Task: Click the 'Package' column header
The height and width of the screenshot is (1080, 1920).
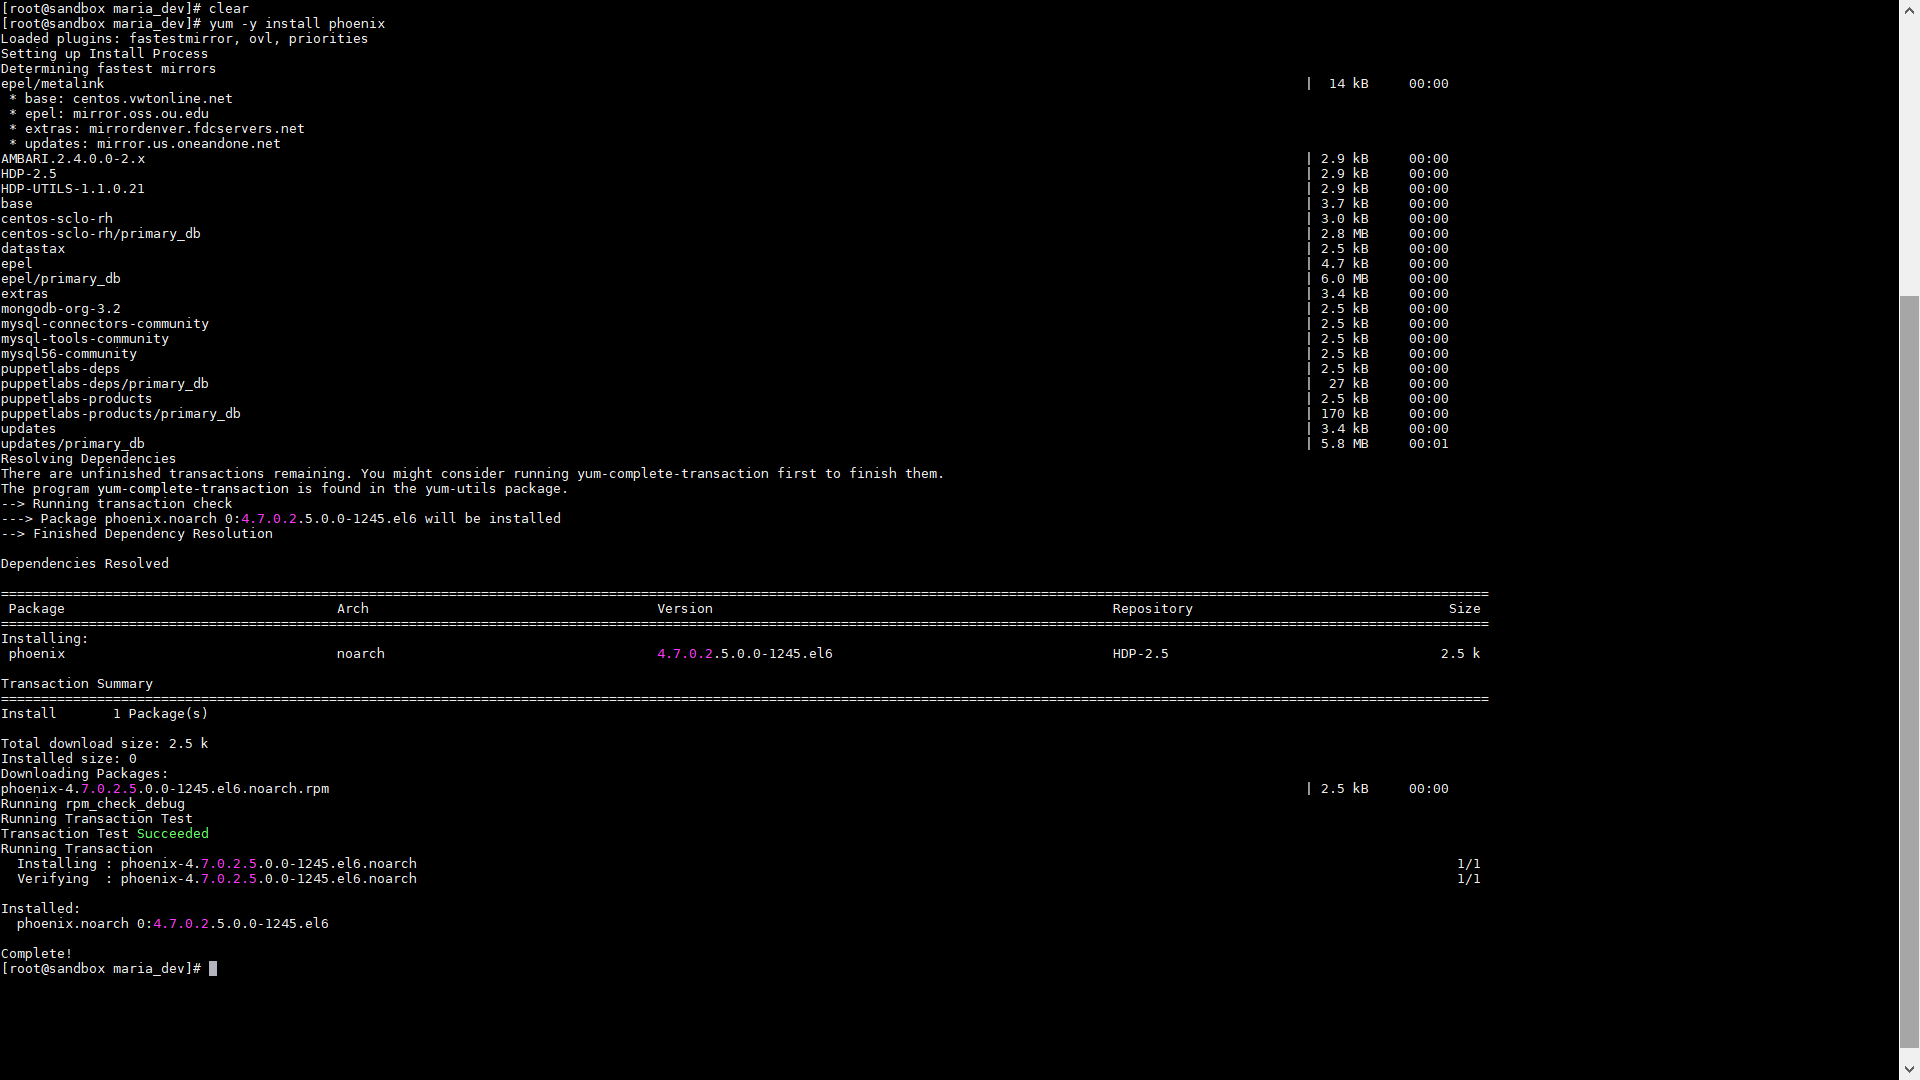Action: [37, 609]
